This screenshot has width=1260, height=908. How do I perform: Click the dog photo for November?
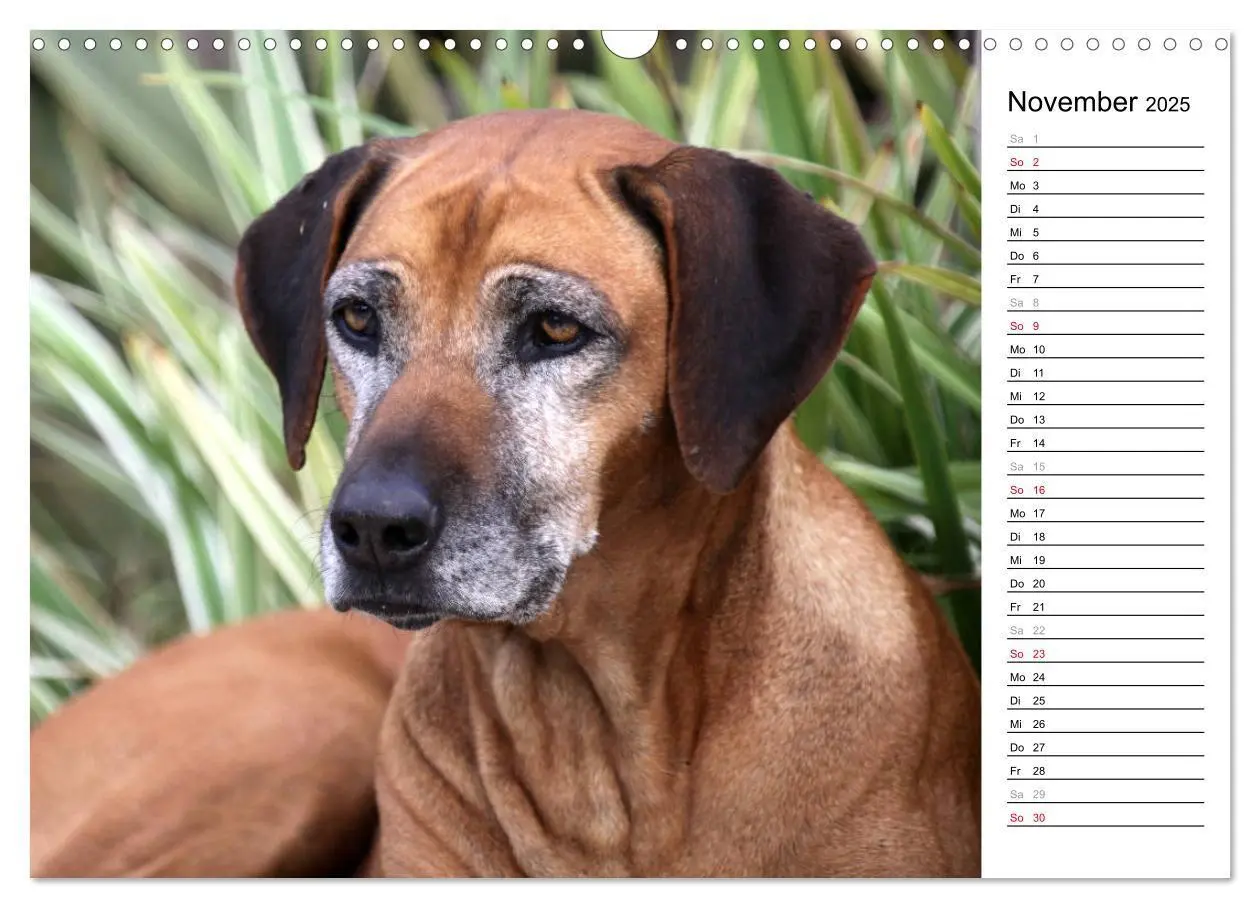505,454
